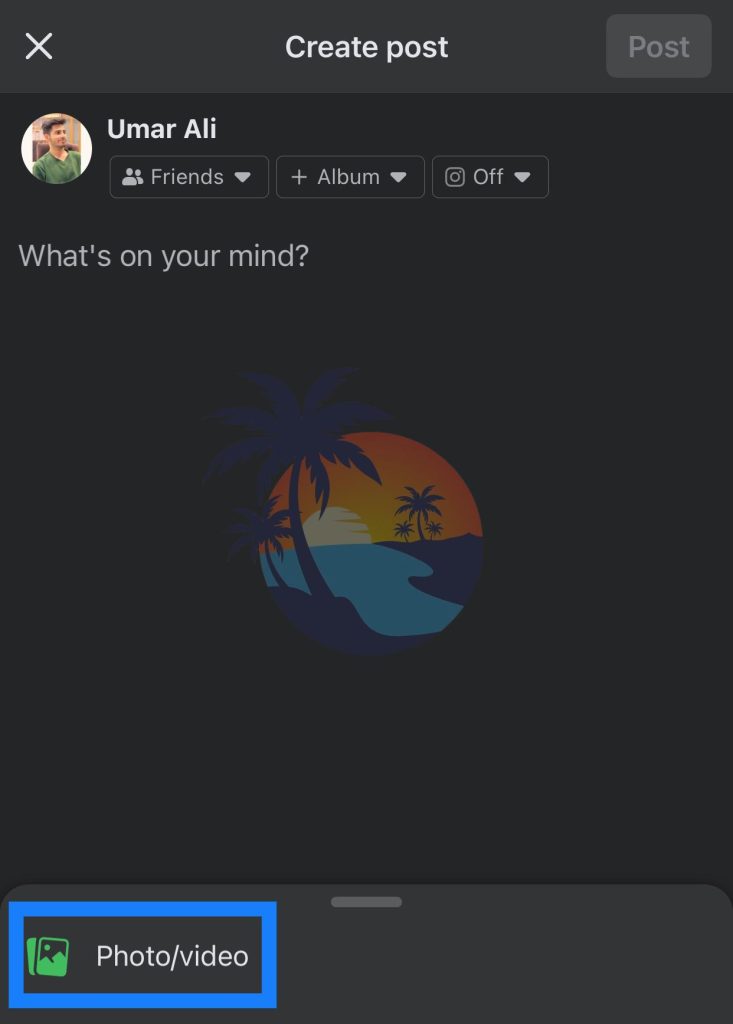The width and height of the screenshot is (733, 1024).
Task: Open Umar Ali's profile picture
Action: click(x=57, y=149)
